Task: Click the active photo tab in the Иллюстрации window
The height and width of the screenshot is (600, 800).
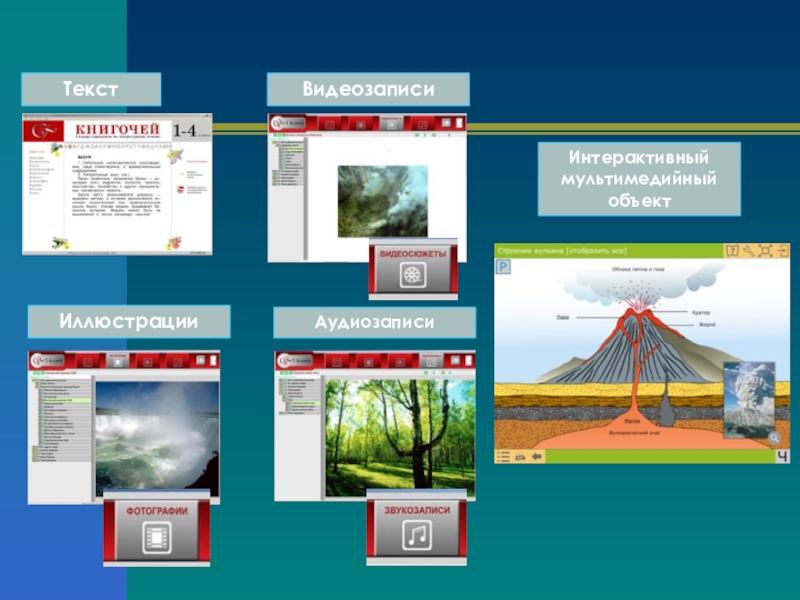Action: coord(117,361)
